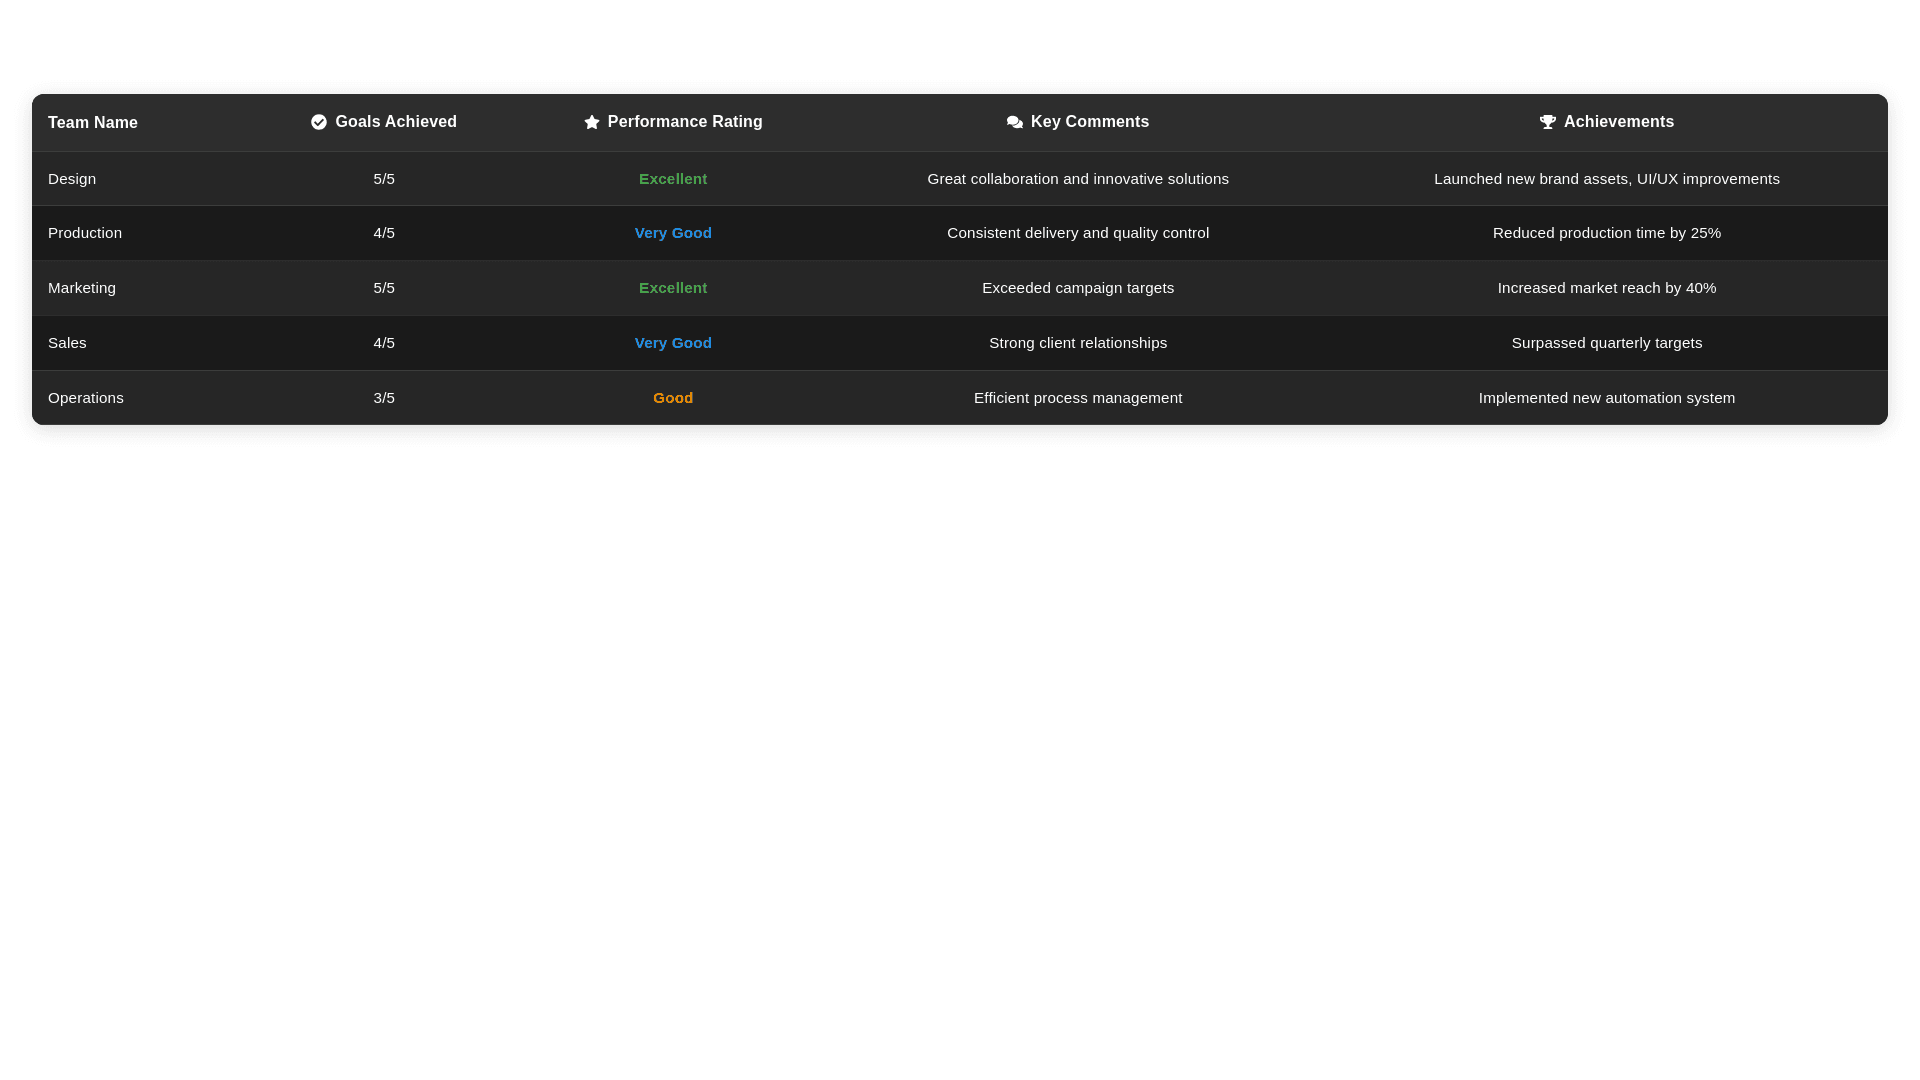The width and height of the screenshot is (1920, 1080).
Task: Click the blue Very Good rating for Production
Action: coord(673,233)
